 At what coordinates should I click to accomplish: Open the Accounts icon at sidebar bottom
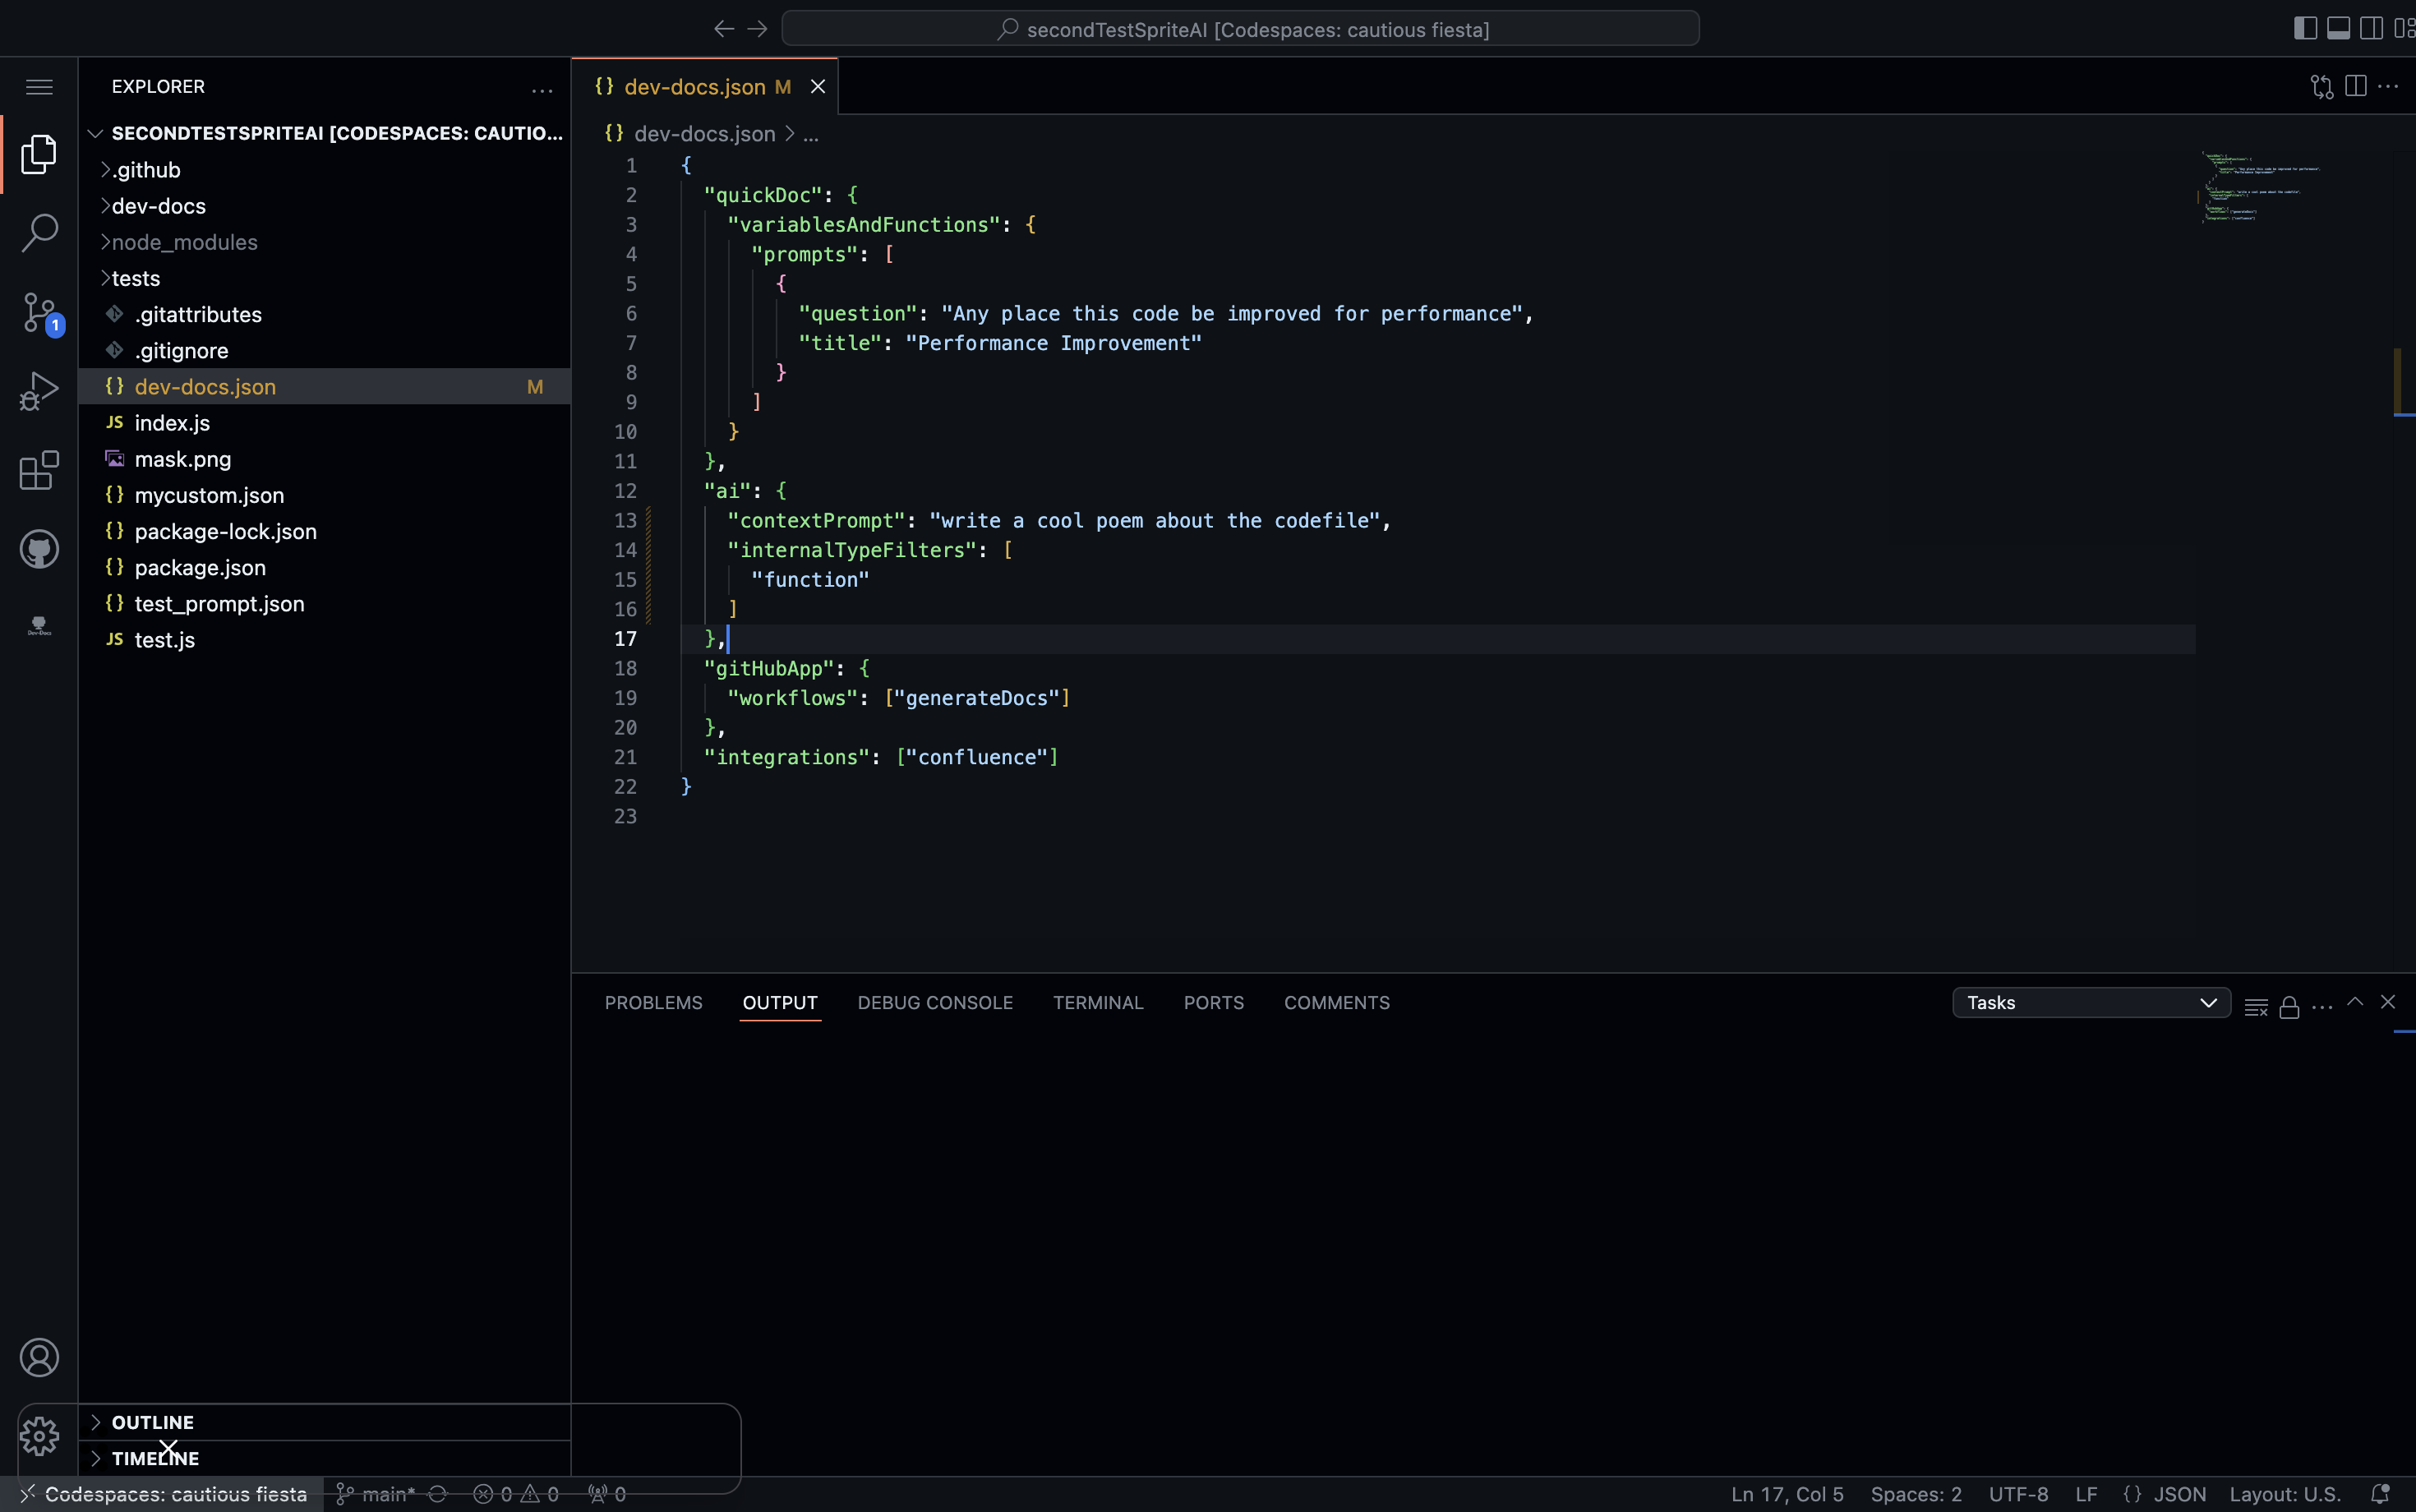tap(40, 1357)
